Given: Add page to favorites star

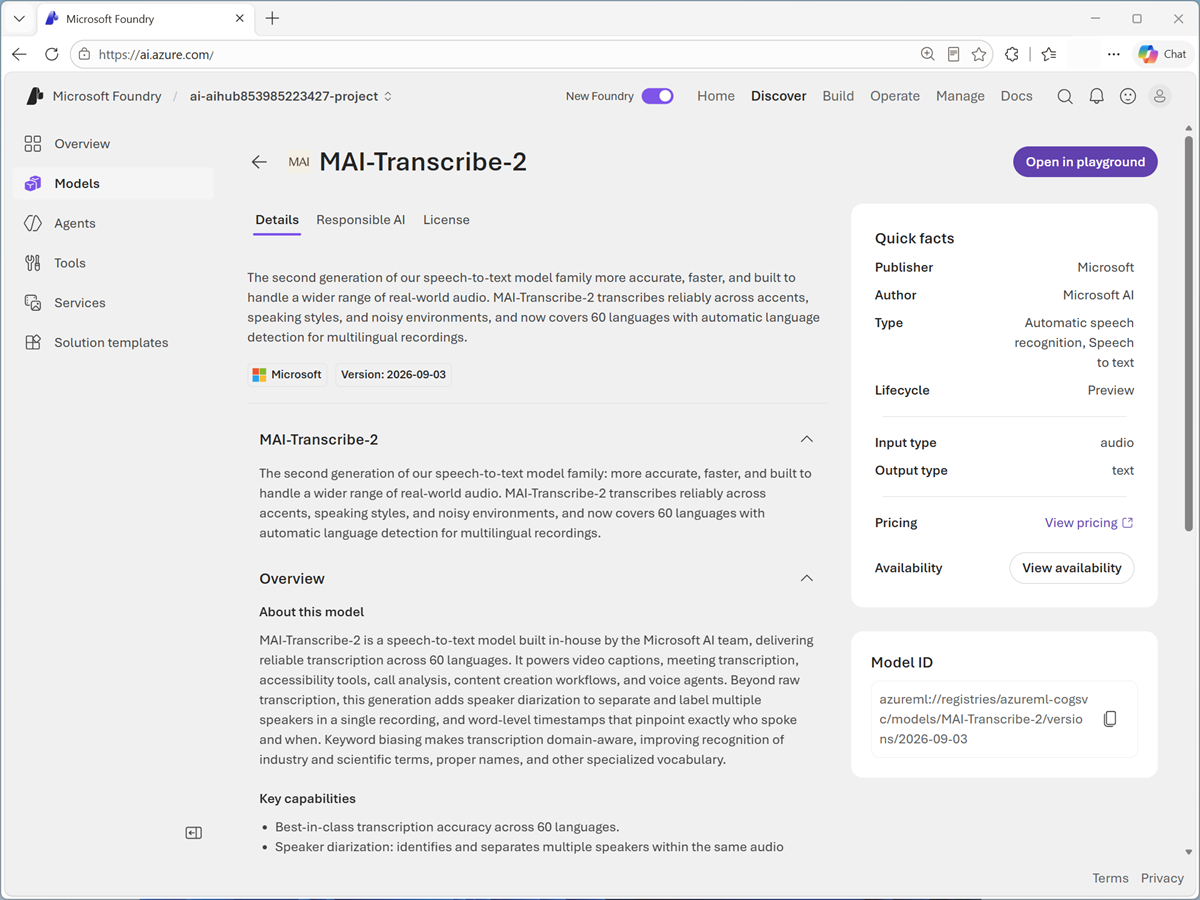Looking at the screenshot, I should (x=979, y=54).
